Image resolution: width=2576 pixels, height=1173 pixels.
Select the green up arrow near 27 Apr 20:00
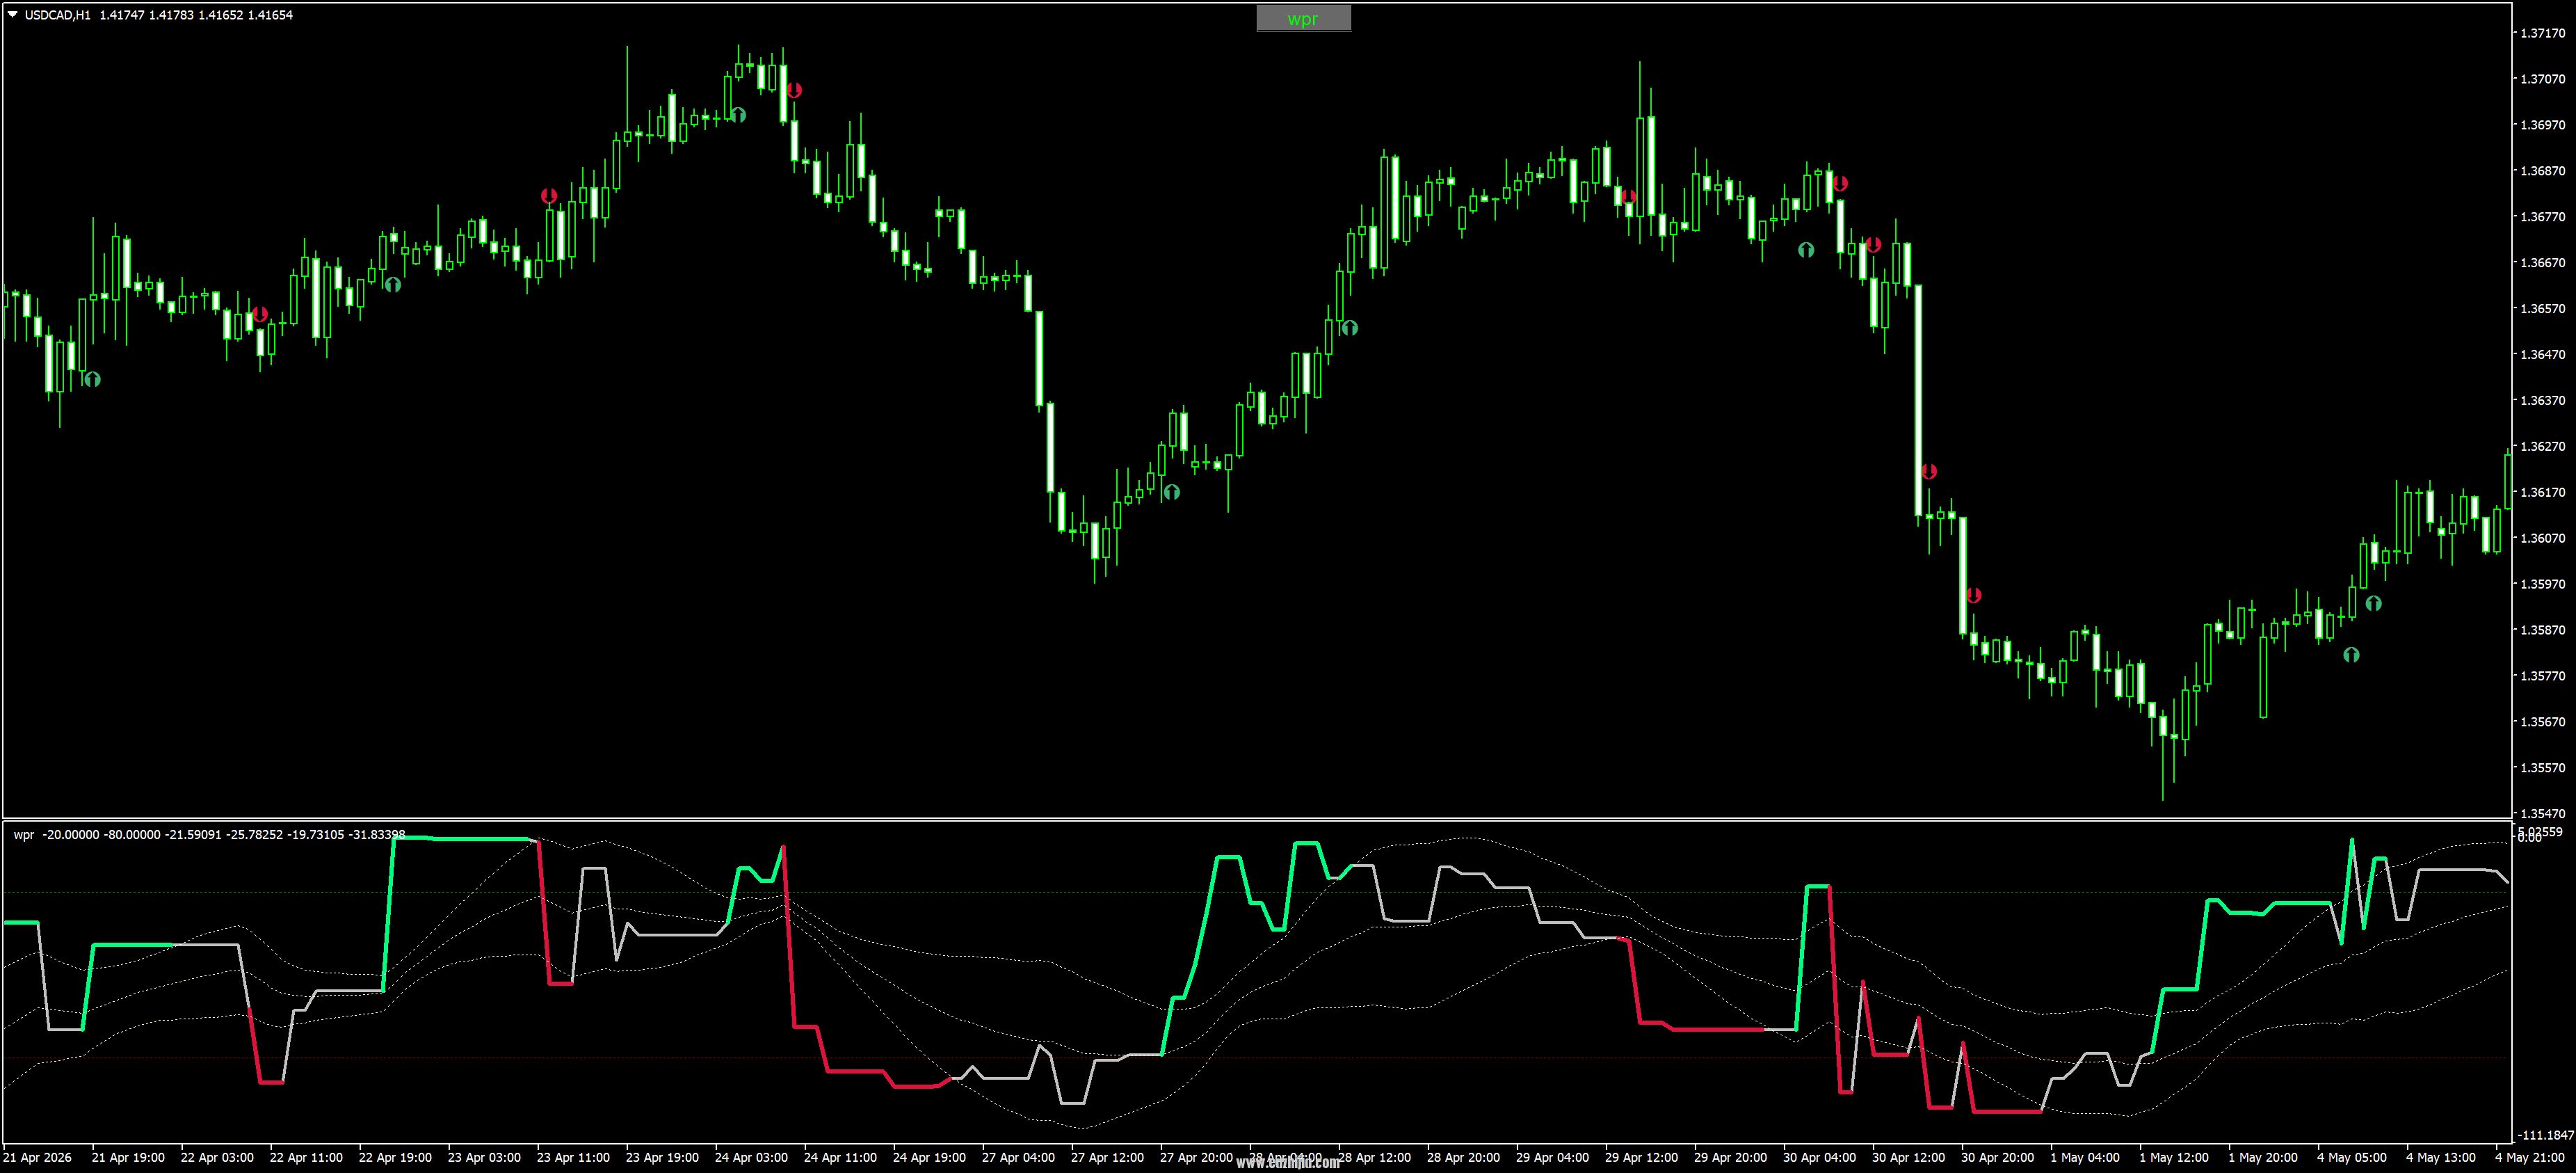click(1172, 492)
